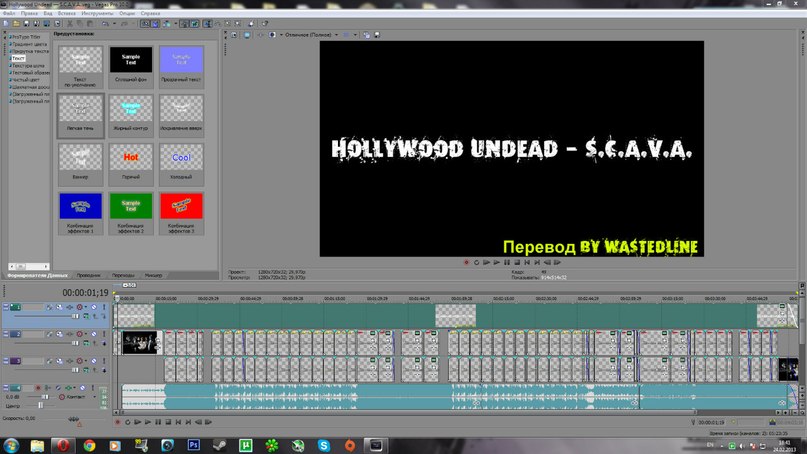Click Go to end in timeline transport
807x454 pixels.
tap(188, 422)
